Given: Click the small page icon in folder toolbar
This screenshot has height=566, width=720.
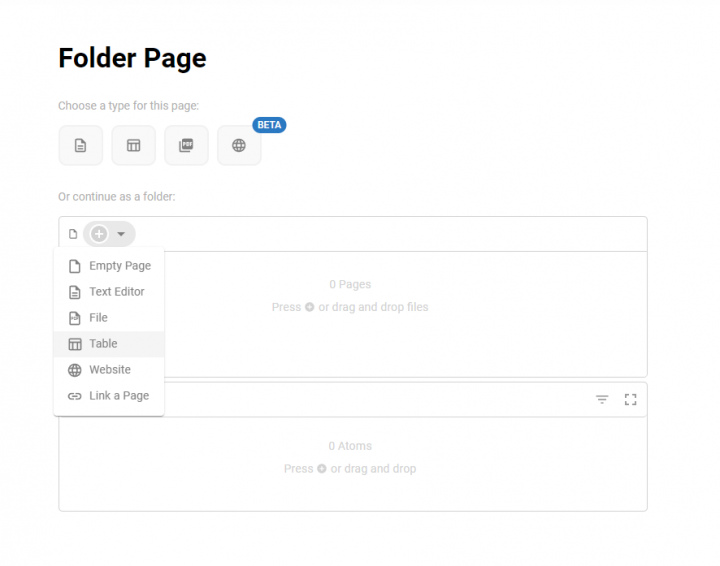Looking at the screenshot, I should click(x=73, y=234).
